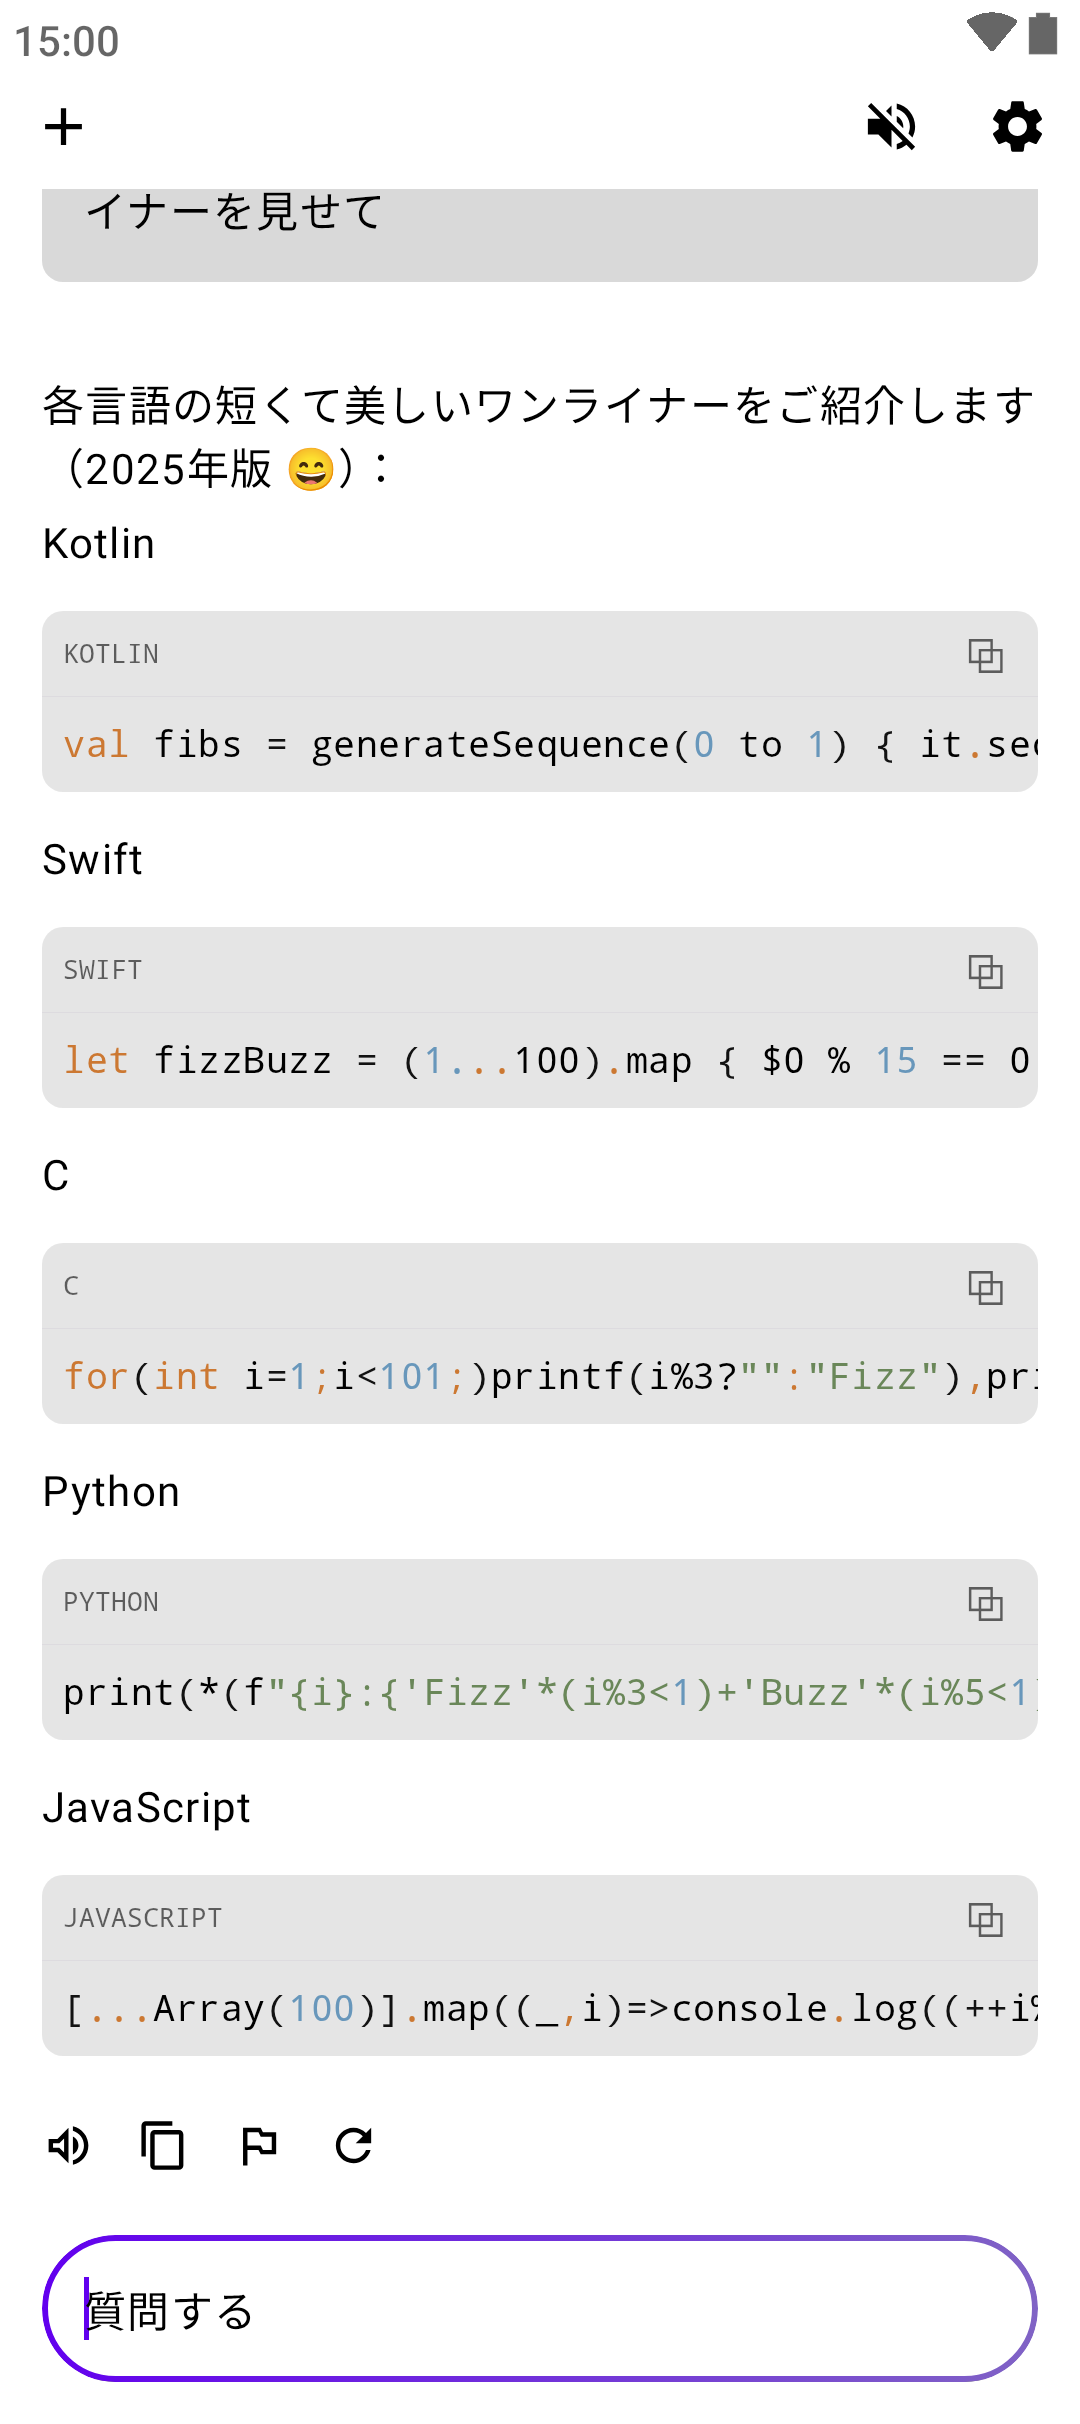Copy the Swift code snippet

click(x=985, y=971)
